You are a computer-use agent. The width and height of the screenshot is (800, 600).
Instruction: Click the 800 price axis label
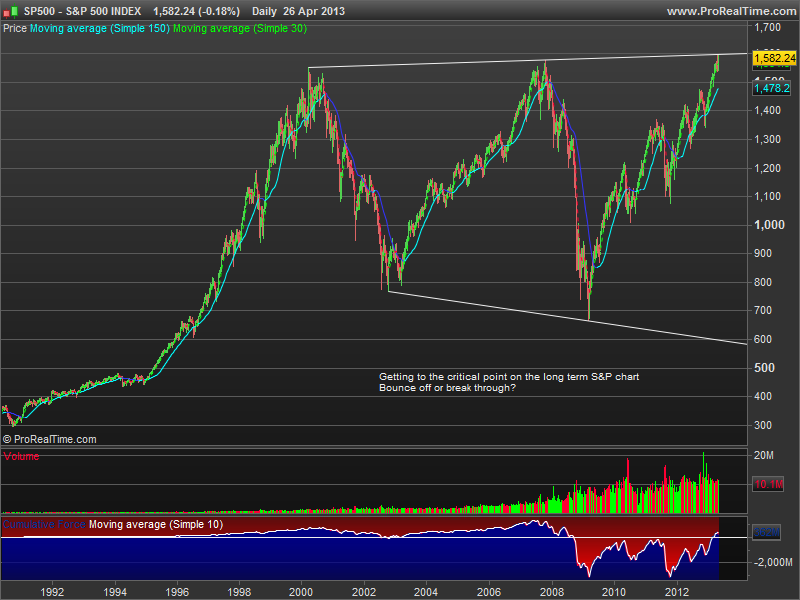pyautogui.click(x=763, y=282)
